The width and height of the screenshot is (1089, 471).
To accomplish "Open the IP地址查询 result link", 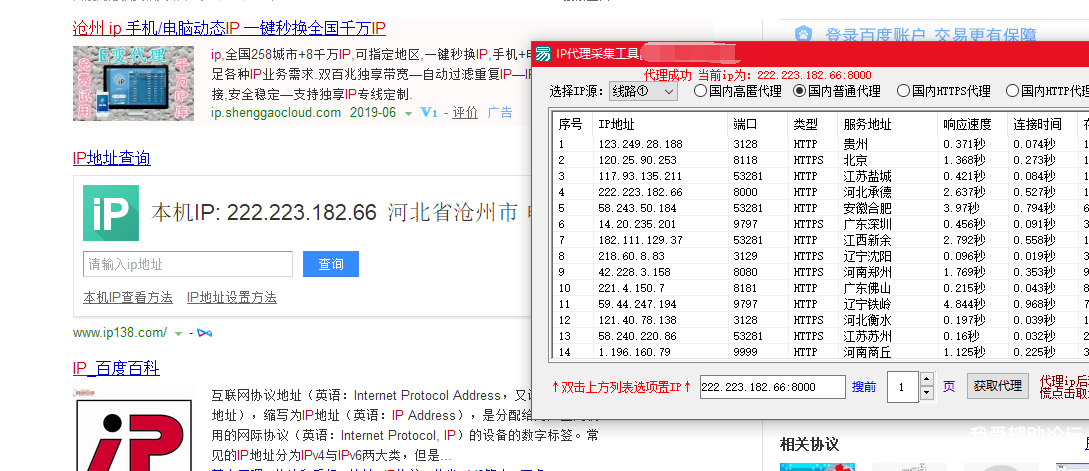I will pos(112,158).
